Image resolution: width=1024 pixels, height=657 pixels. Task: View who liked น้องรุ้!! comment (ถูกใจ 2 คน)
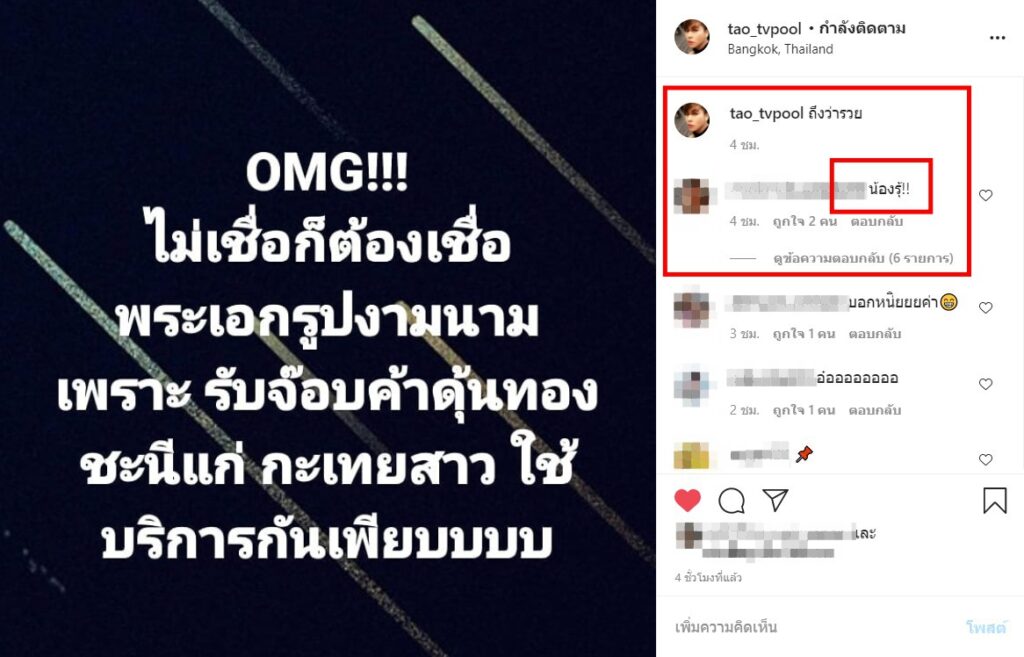pos(805,221)
